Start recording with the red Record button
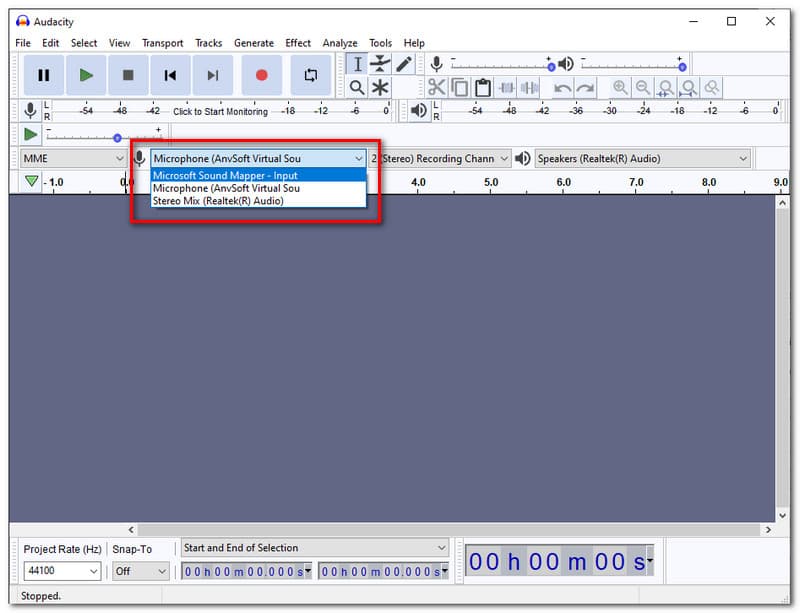Image resolution: width=800 pixels, height=613 pixels. pyautogui.click(x=262, y=76)
